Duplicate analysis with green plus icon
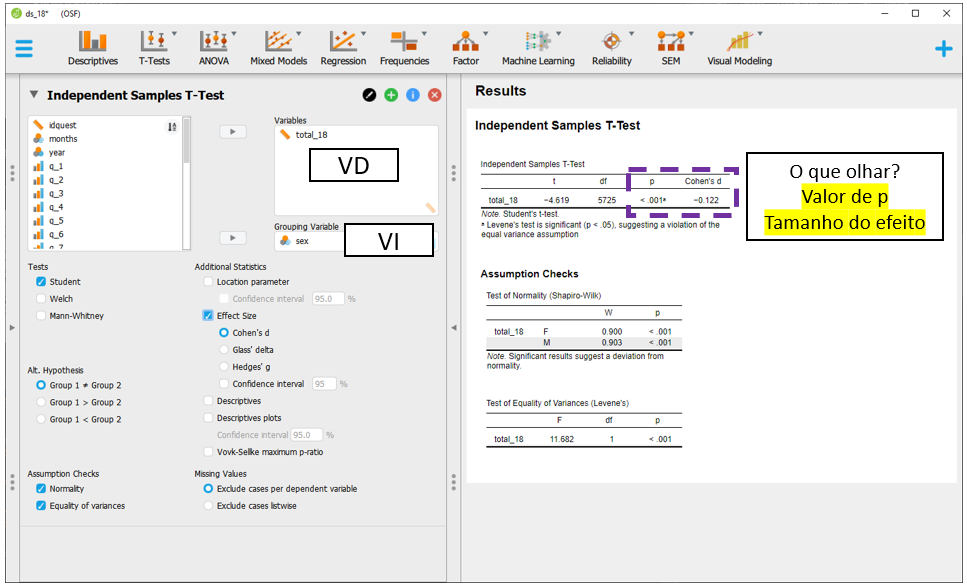The height and width of the screenshot is (586, 967). coord(391,95)
